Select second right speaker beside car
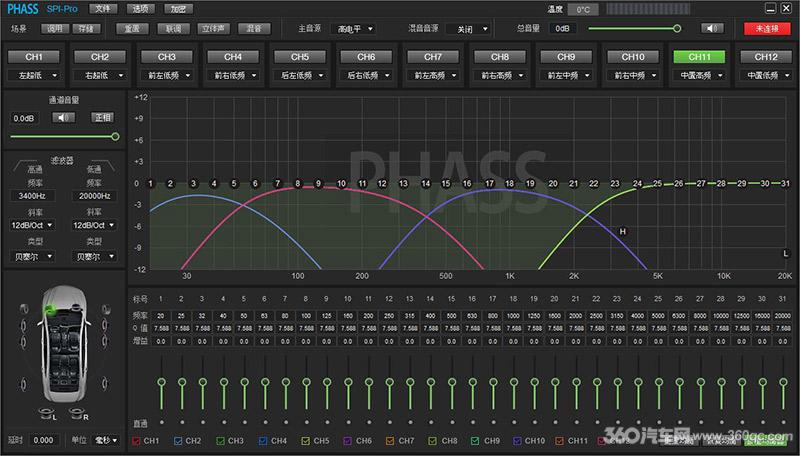 tap(105, 325)
